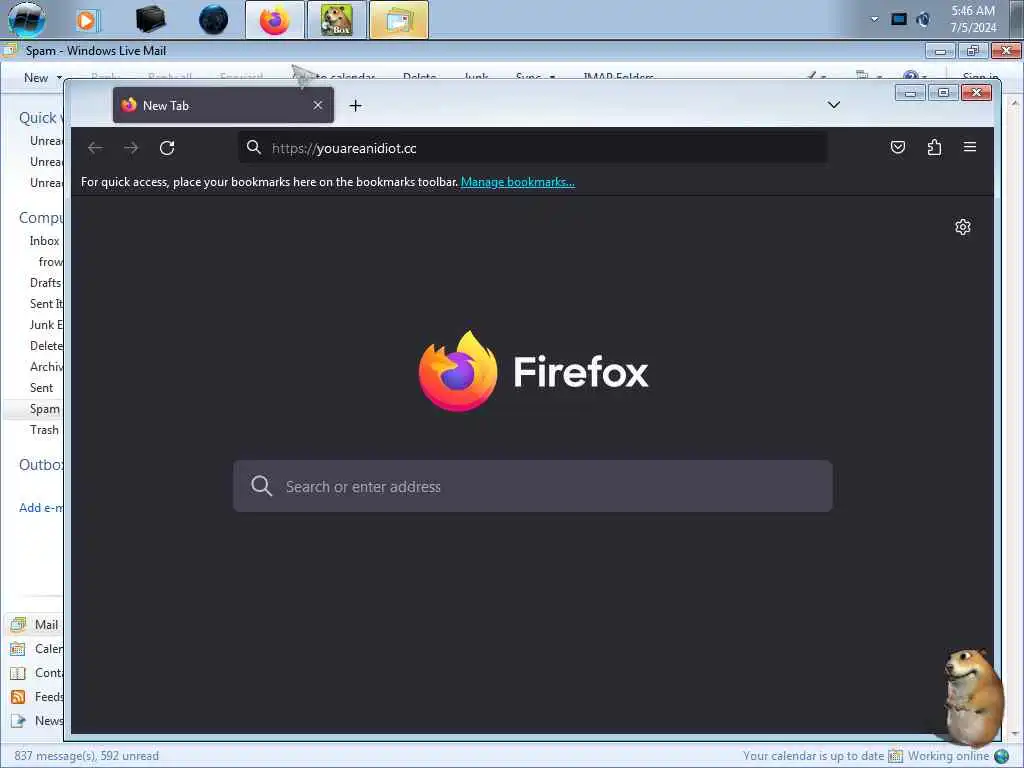
Task: Switch to Feeds view in Live Mail
Action: coord(37,697)
